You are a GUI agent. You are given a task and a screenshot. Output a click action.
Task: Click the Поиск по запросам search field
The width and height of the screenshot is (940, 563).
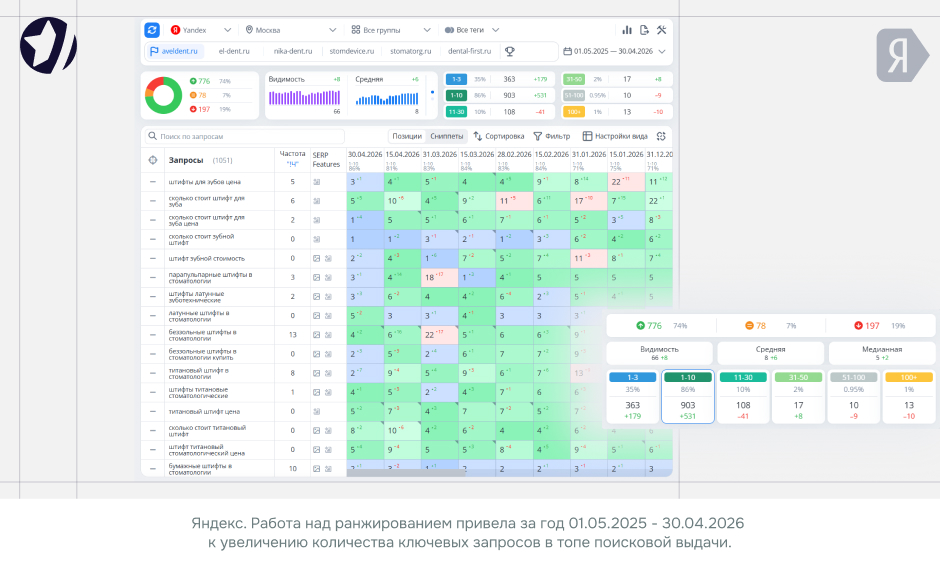pyautogui.click(x=245, y=136)
